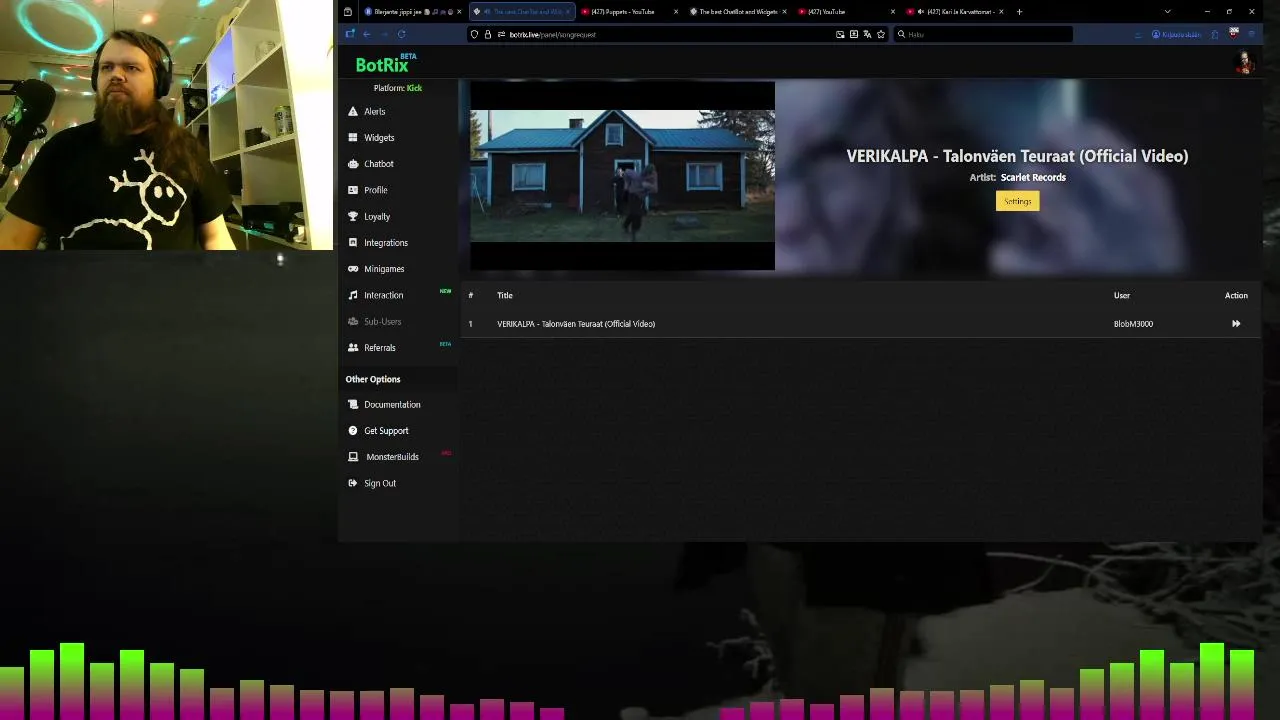Screen dimensions: 1280x720
Task: Open the Interaction music note icon
Action: click(353, 295)
